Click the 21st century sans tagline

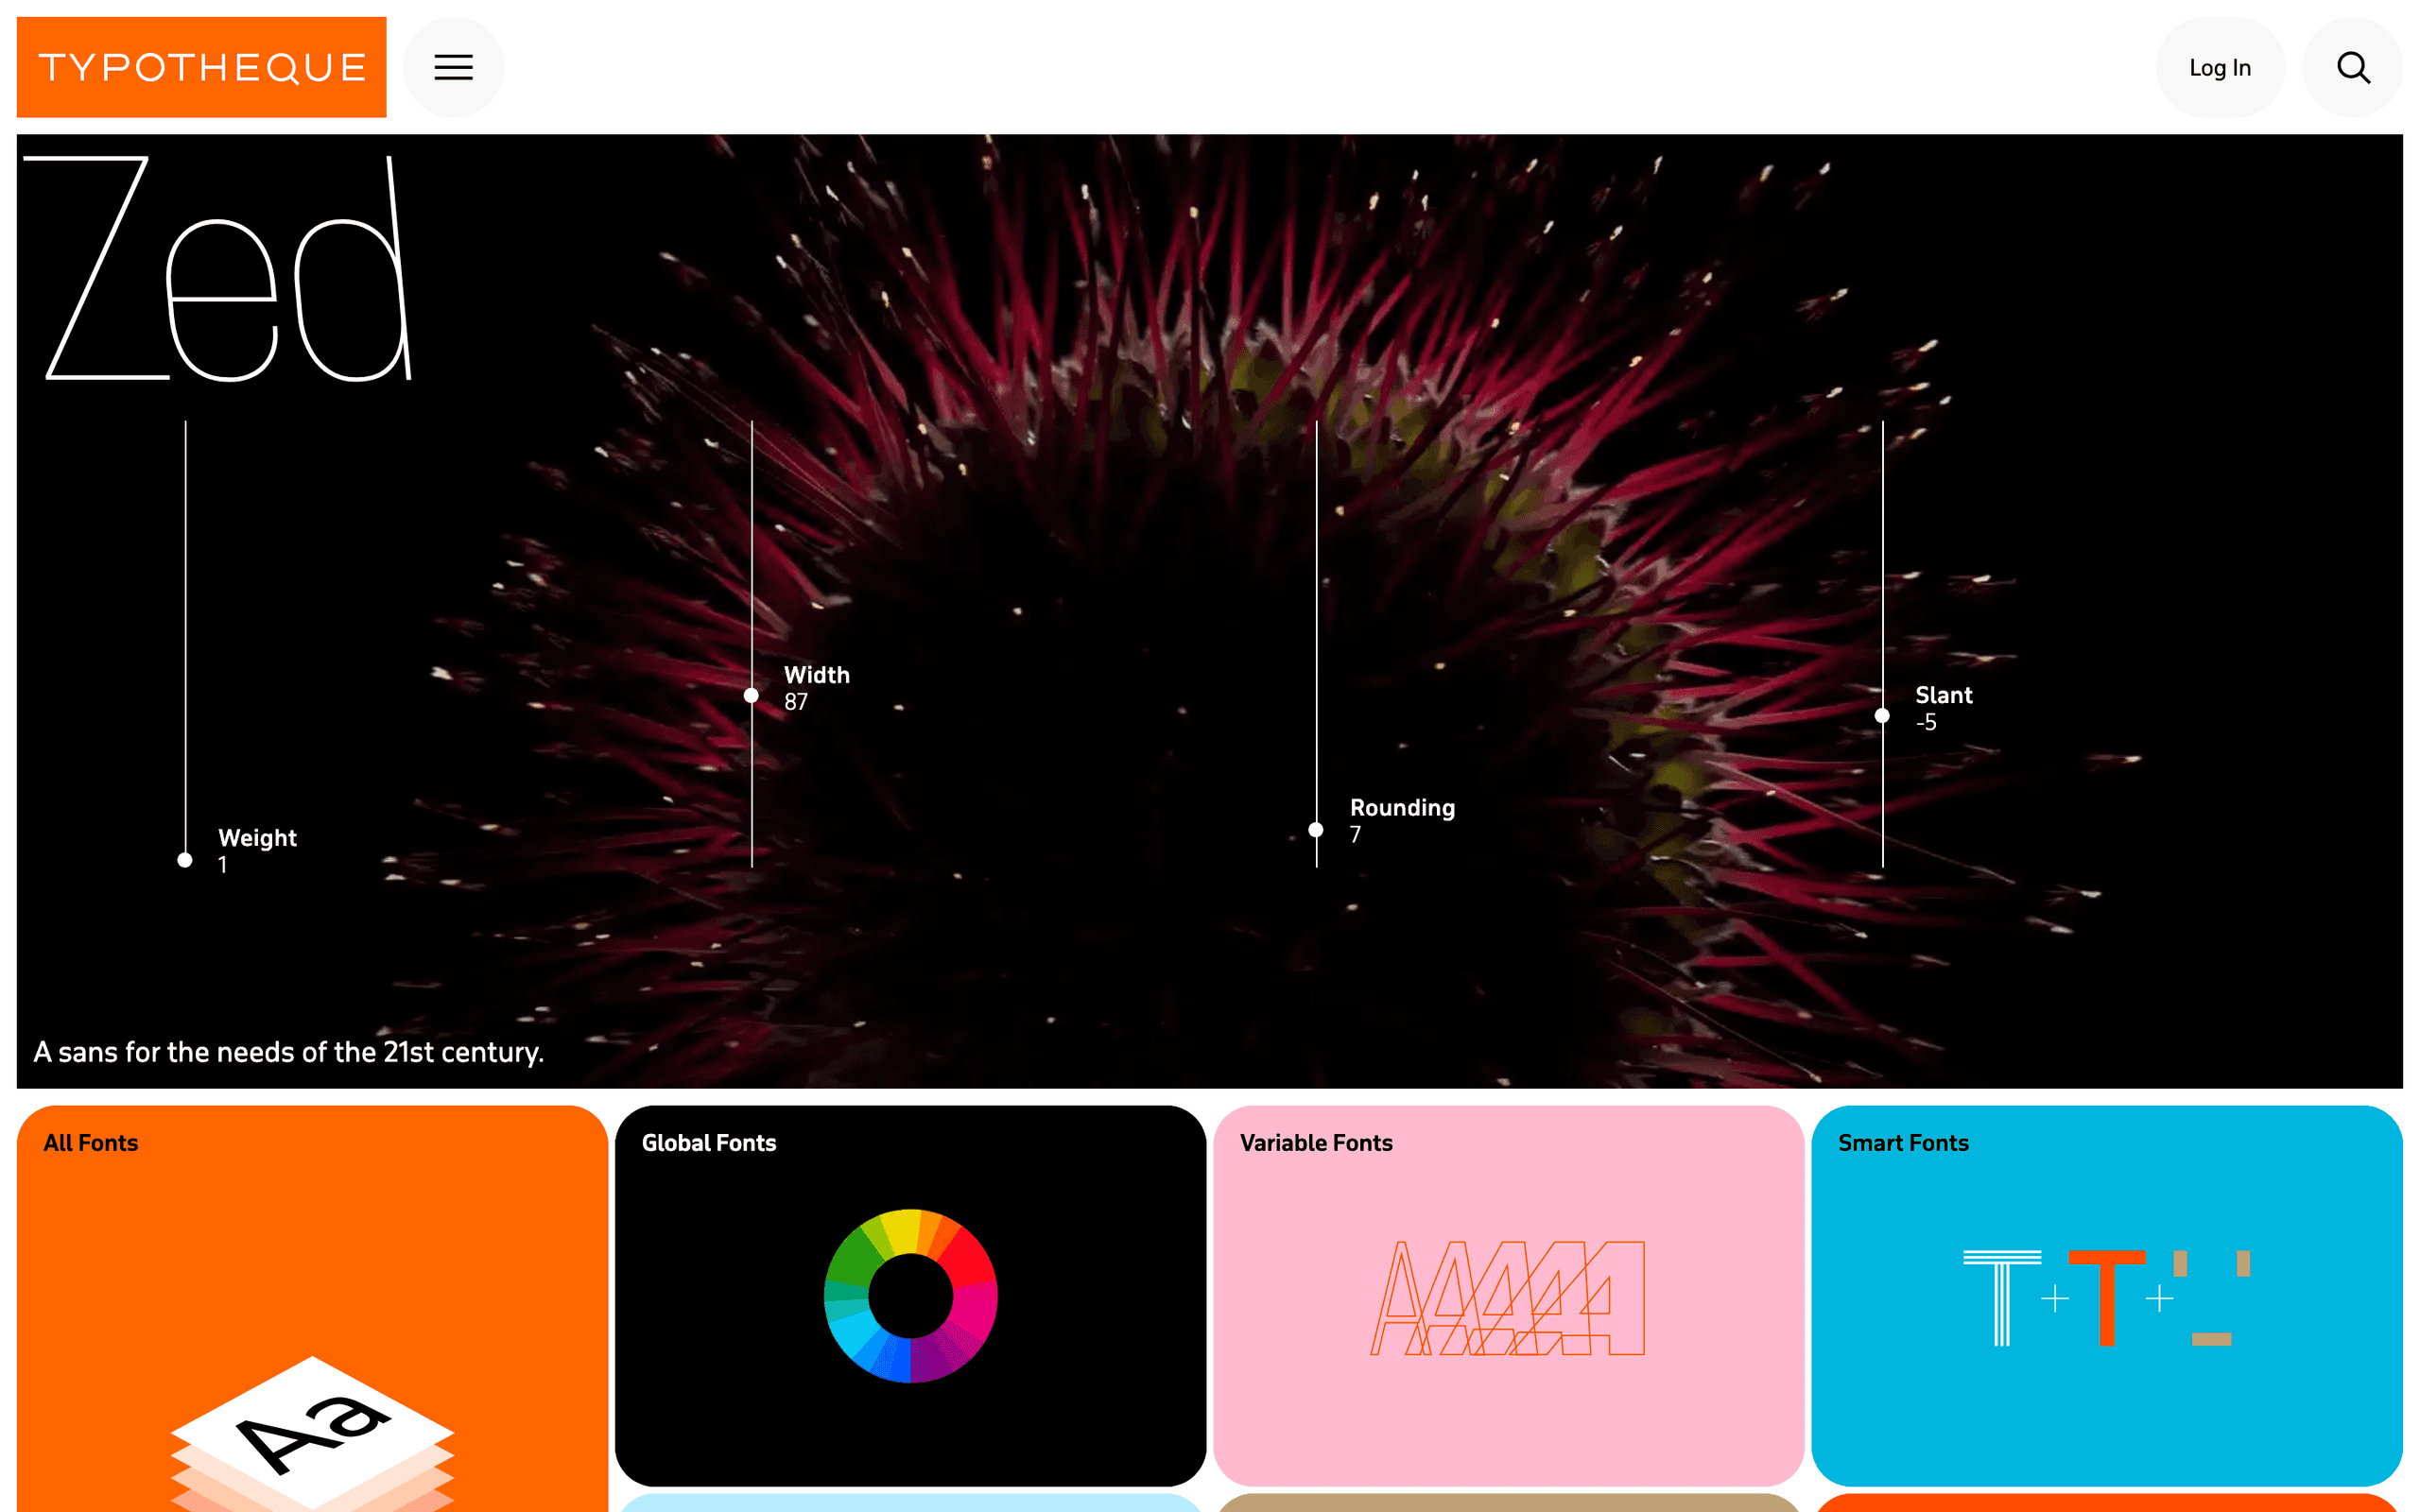(289, 1052)
